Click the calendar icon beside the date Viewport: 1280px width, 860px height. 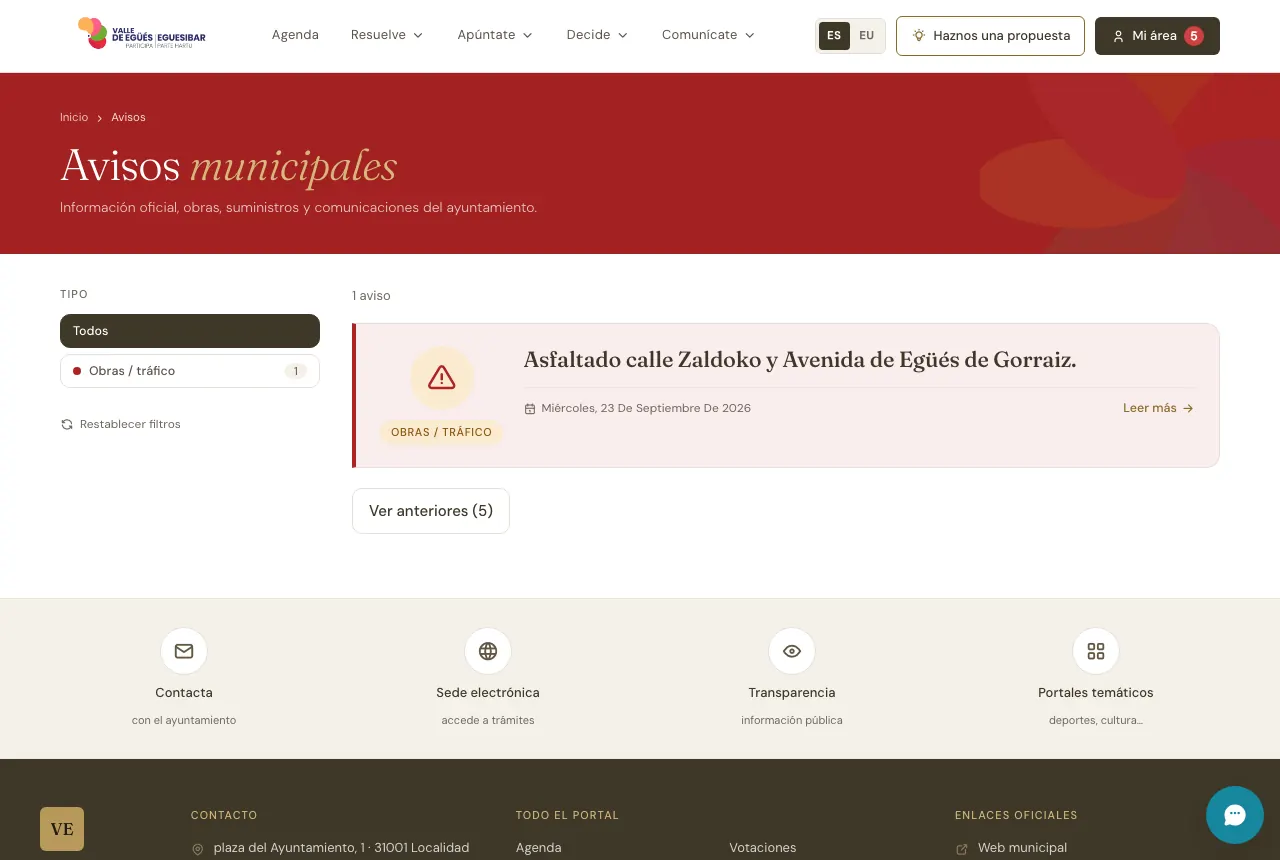[530, 408]
